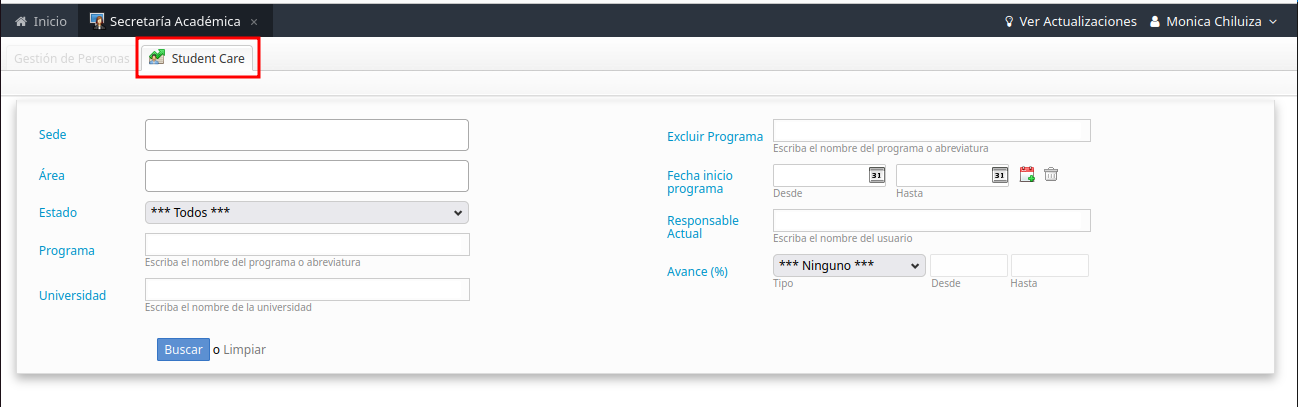The width and height of the screenshot is (1298, 407).
Task: Click the lightbulb Ver Actualizaciones icon
Action: click(1009, 21)
